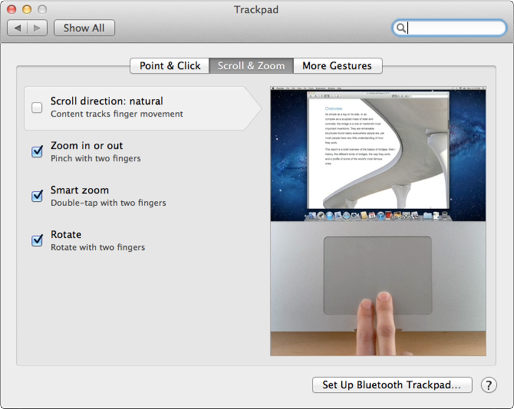Toggle the Rotate checkbox off
The width and height of the screenshot is (514, 409).
coord(37,240)
